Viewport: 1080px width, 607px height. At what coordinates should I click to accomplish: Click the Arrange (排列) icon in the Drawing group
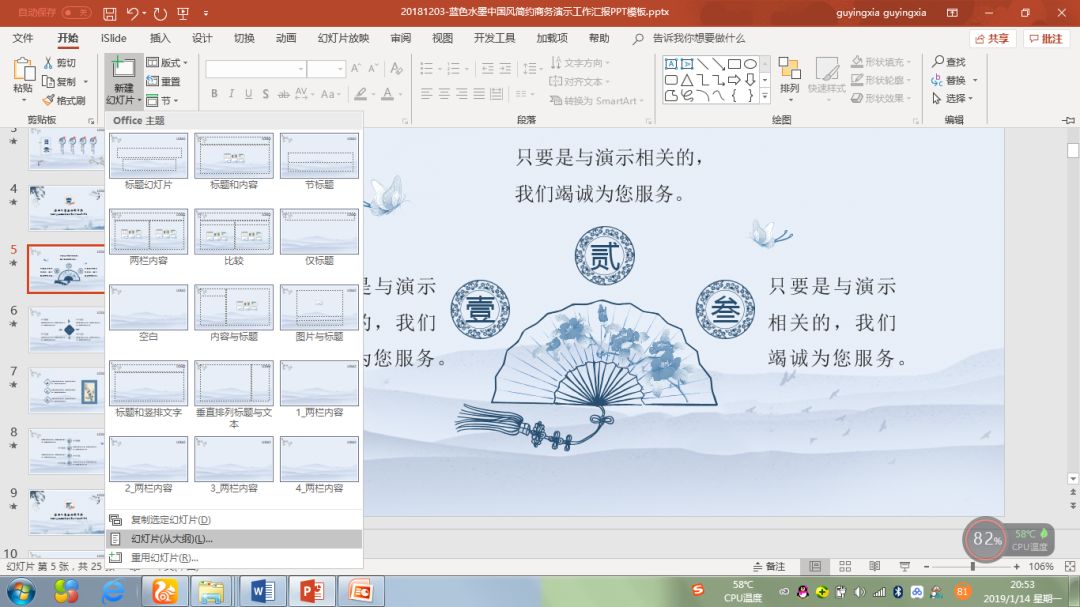pos(789,78)
